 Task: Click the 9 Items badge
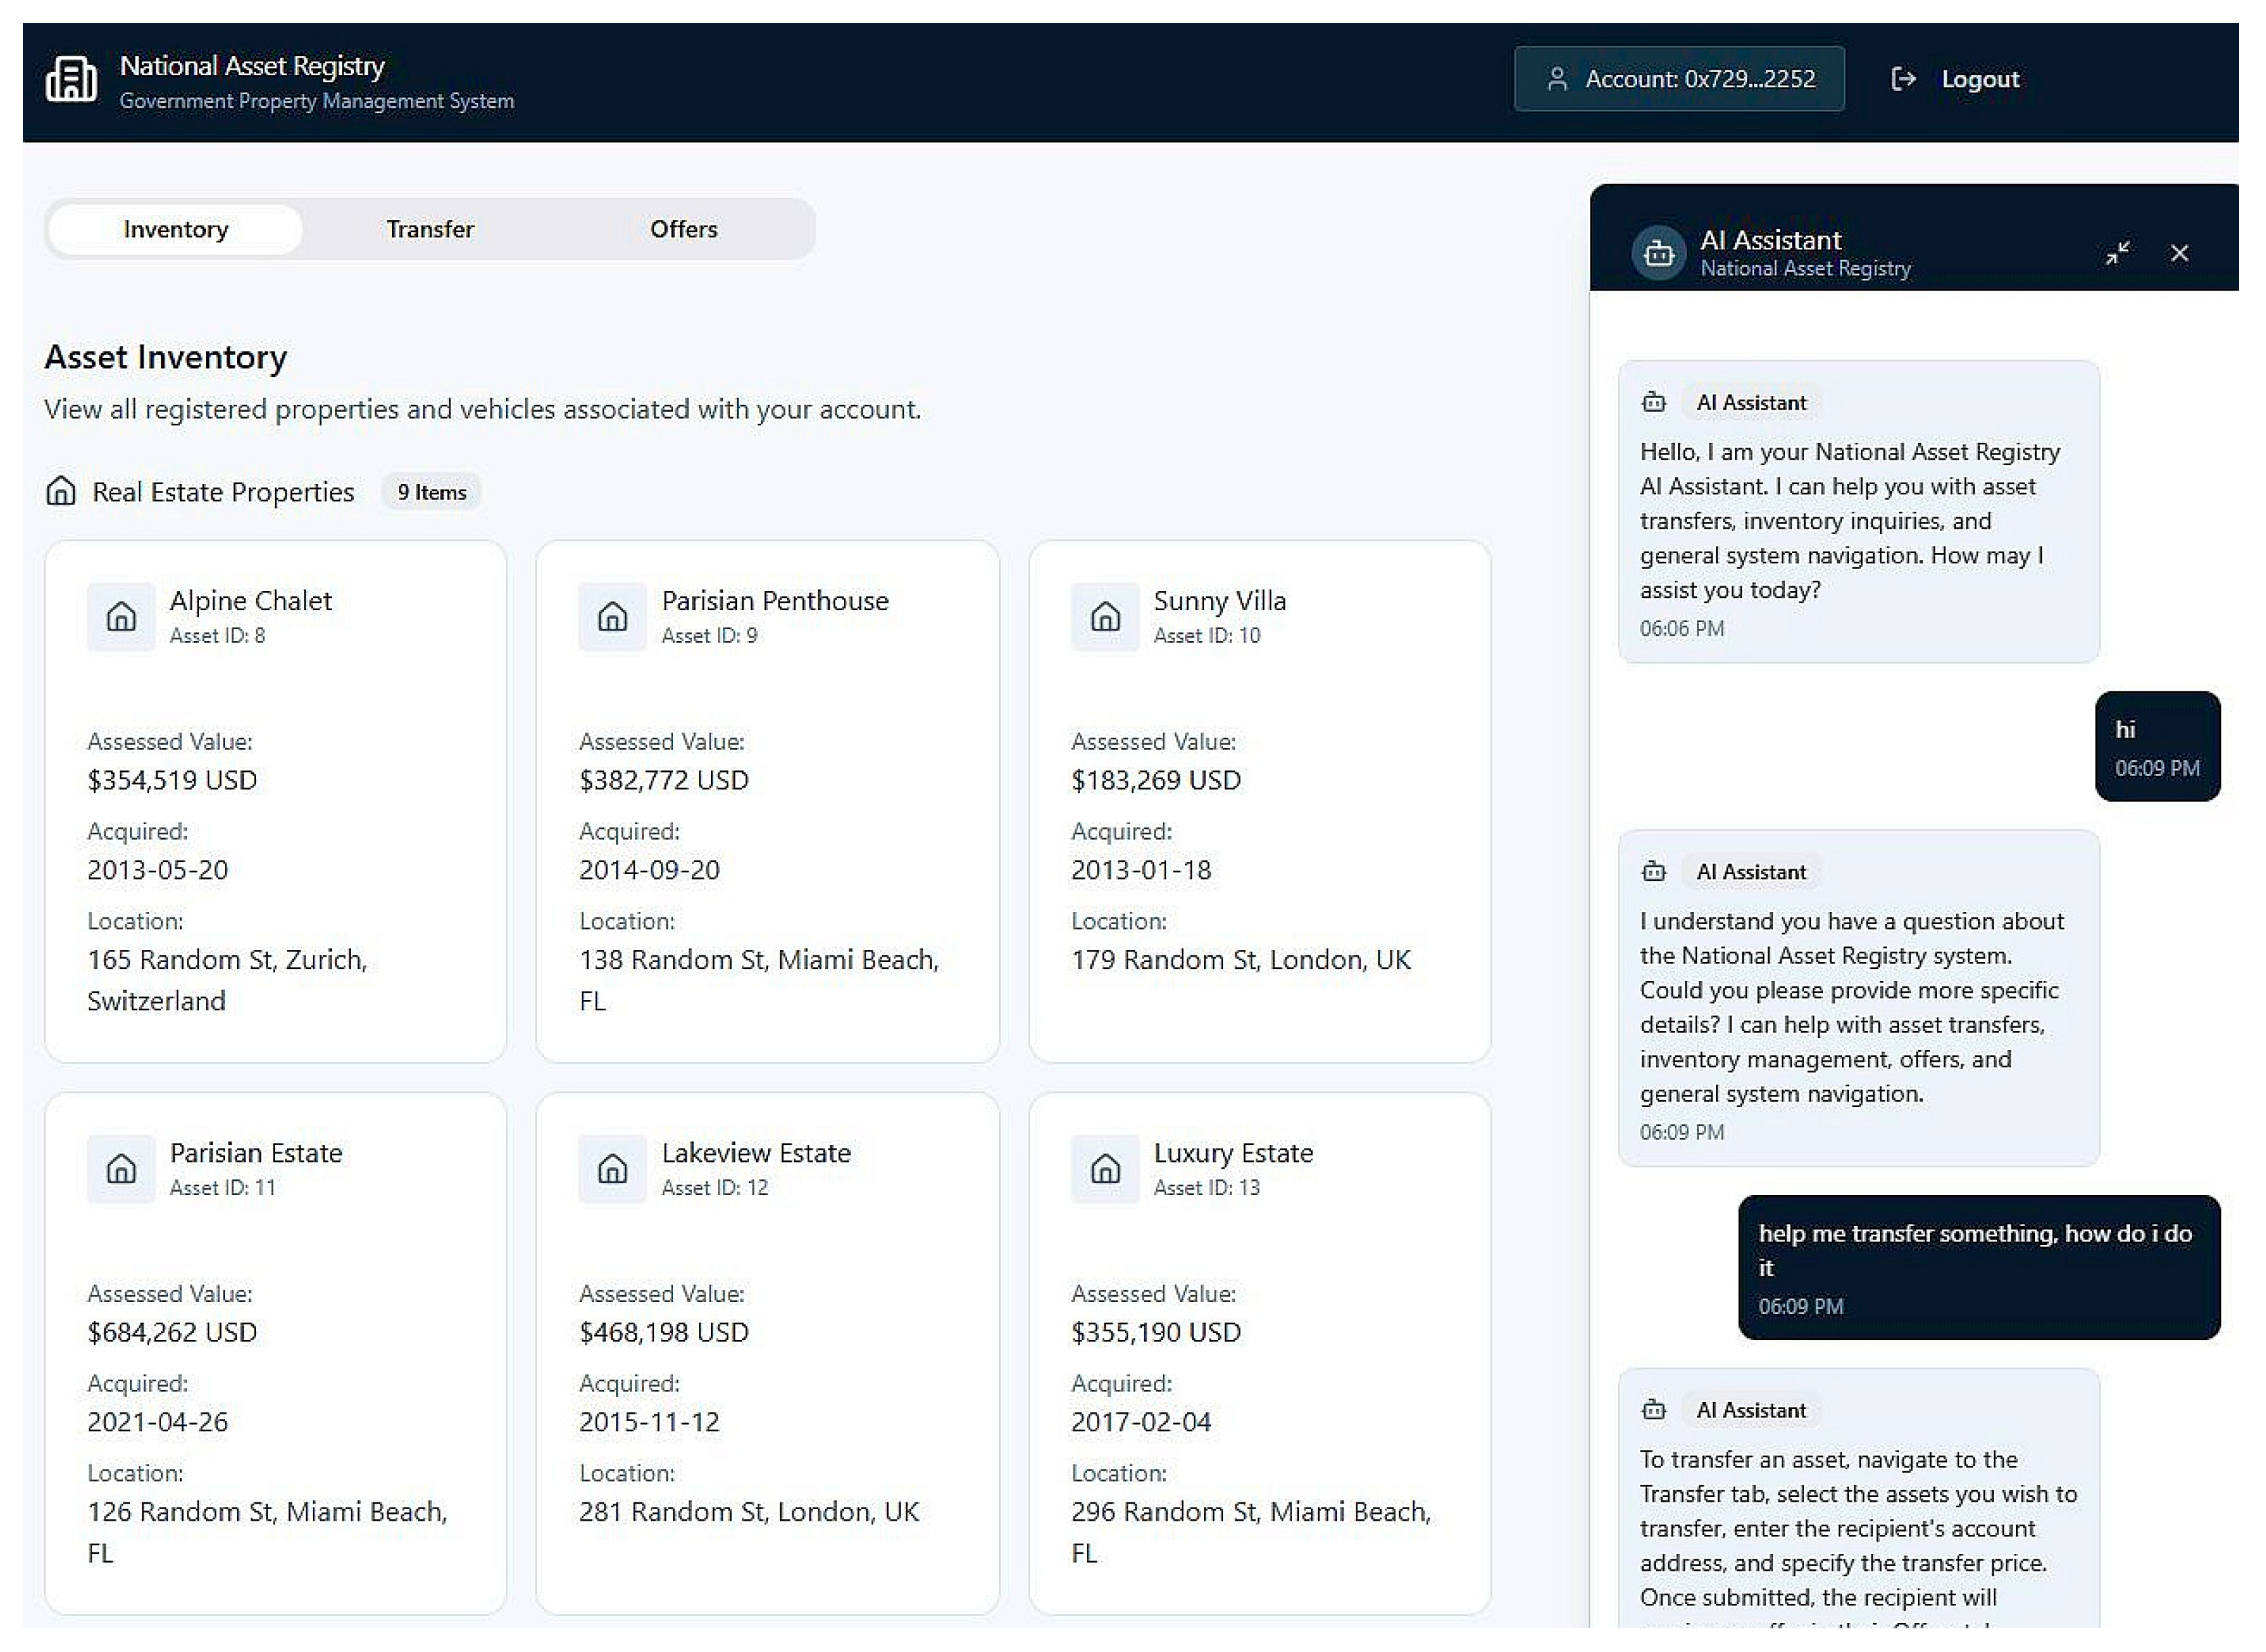431,492
